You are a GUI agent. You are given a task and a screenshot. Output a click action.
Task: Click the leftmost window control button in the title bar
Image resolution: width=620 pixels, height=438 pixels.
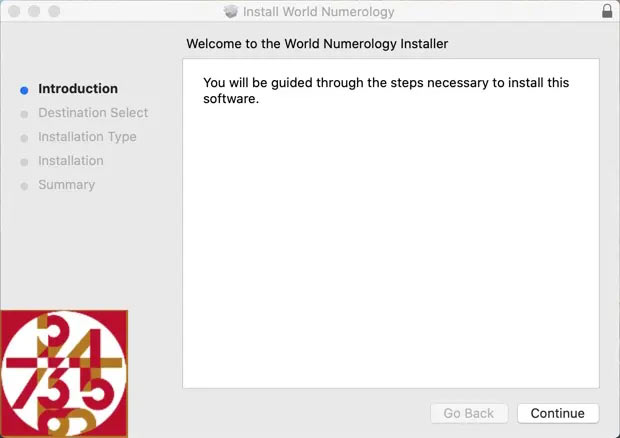(x=14, y=11)
